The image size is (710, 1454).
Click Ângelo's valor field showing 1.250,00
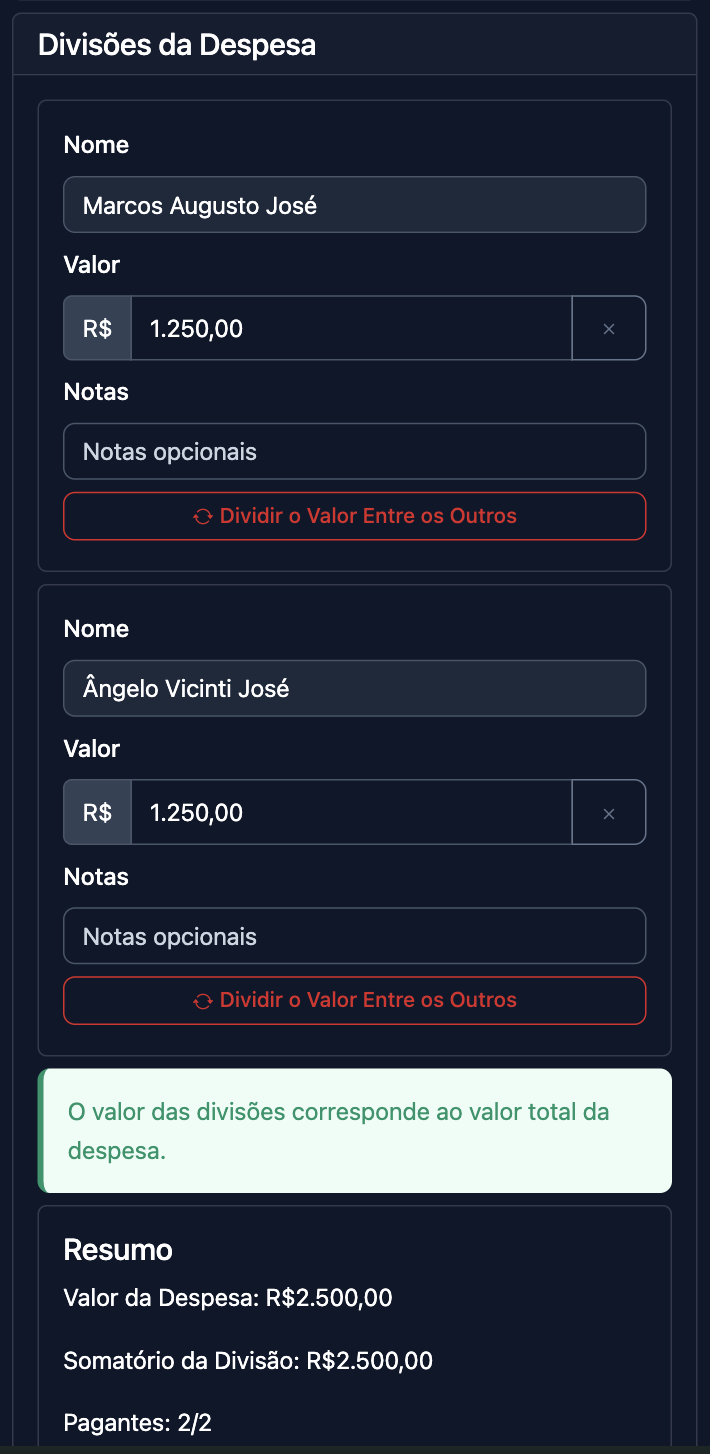(x=350, y=811)
